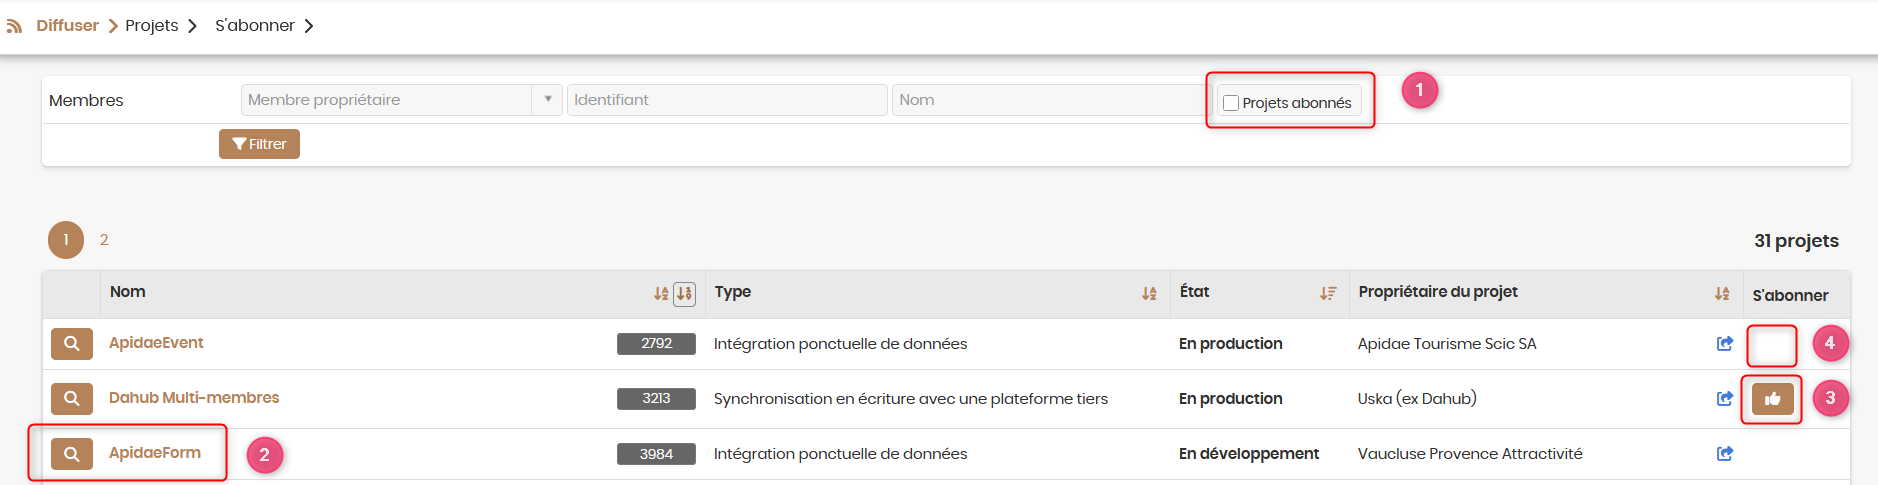Select page 1 in pagination
The image size is (1878, 485).
66,240
